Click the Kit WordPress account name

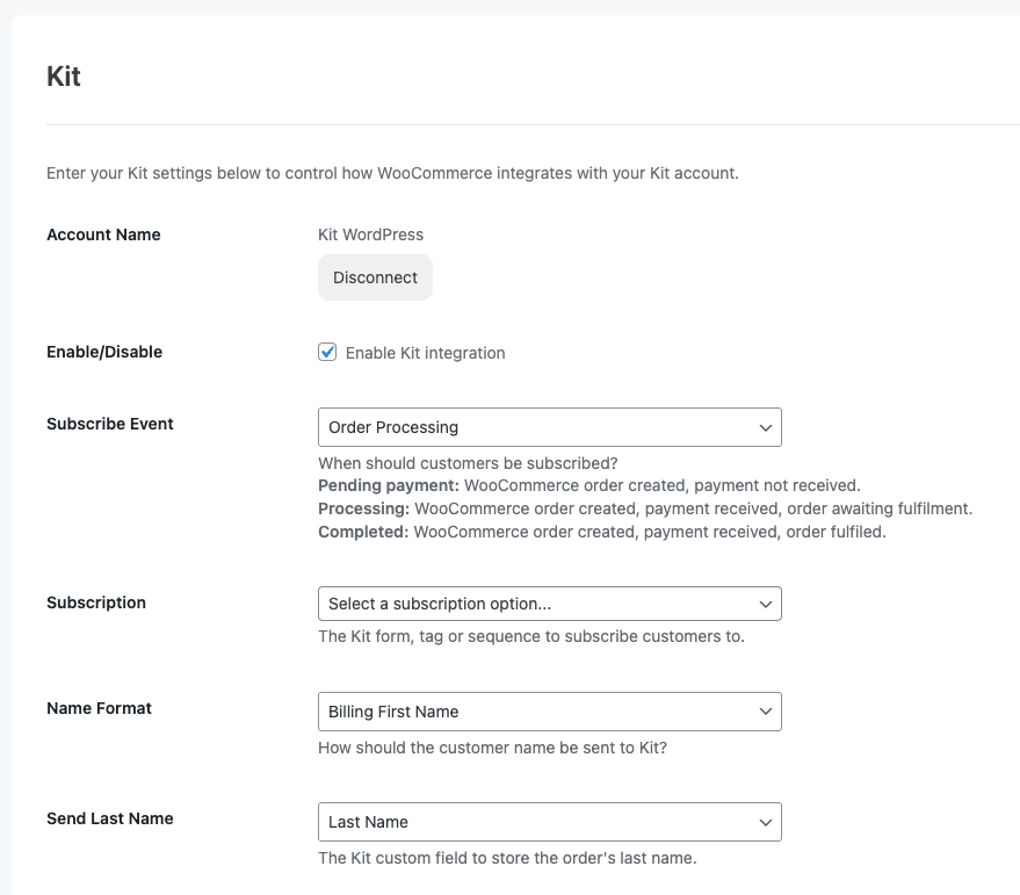[x=371, y=234]
